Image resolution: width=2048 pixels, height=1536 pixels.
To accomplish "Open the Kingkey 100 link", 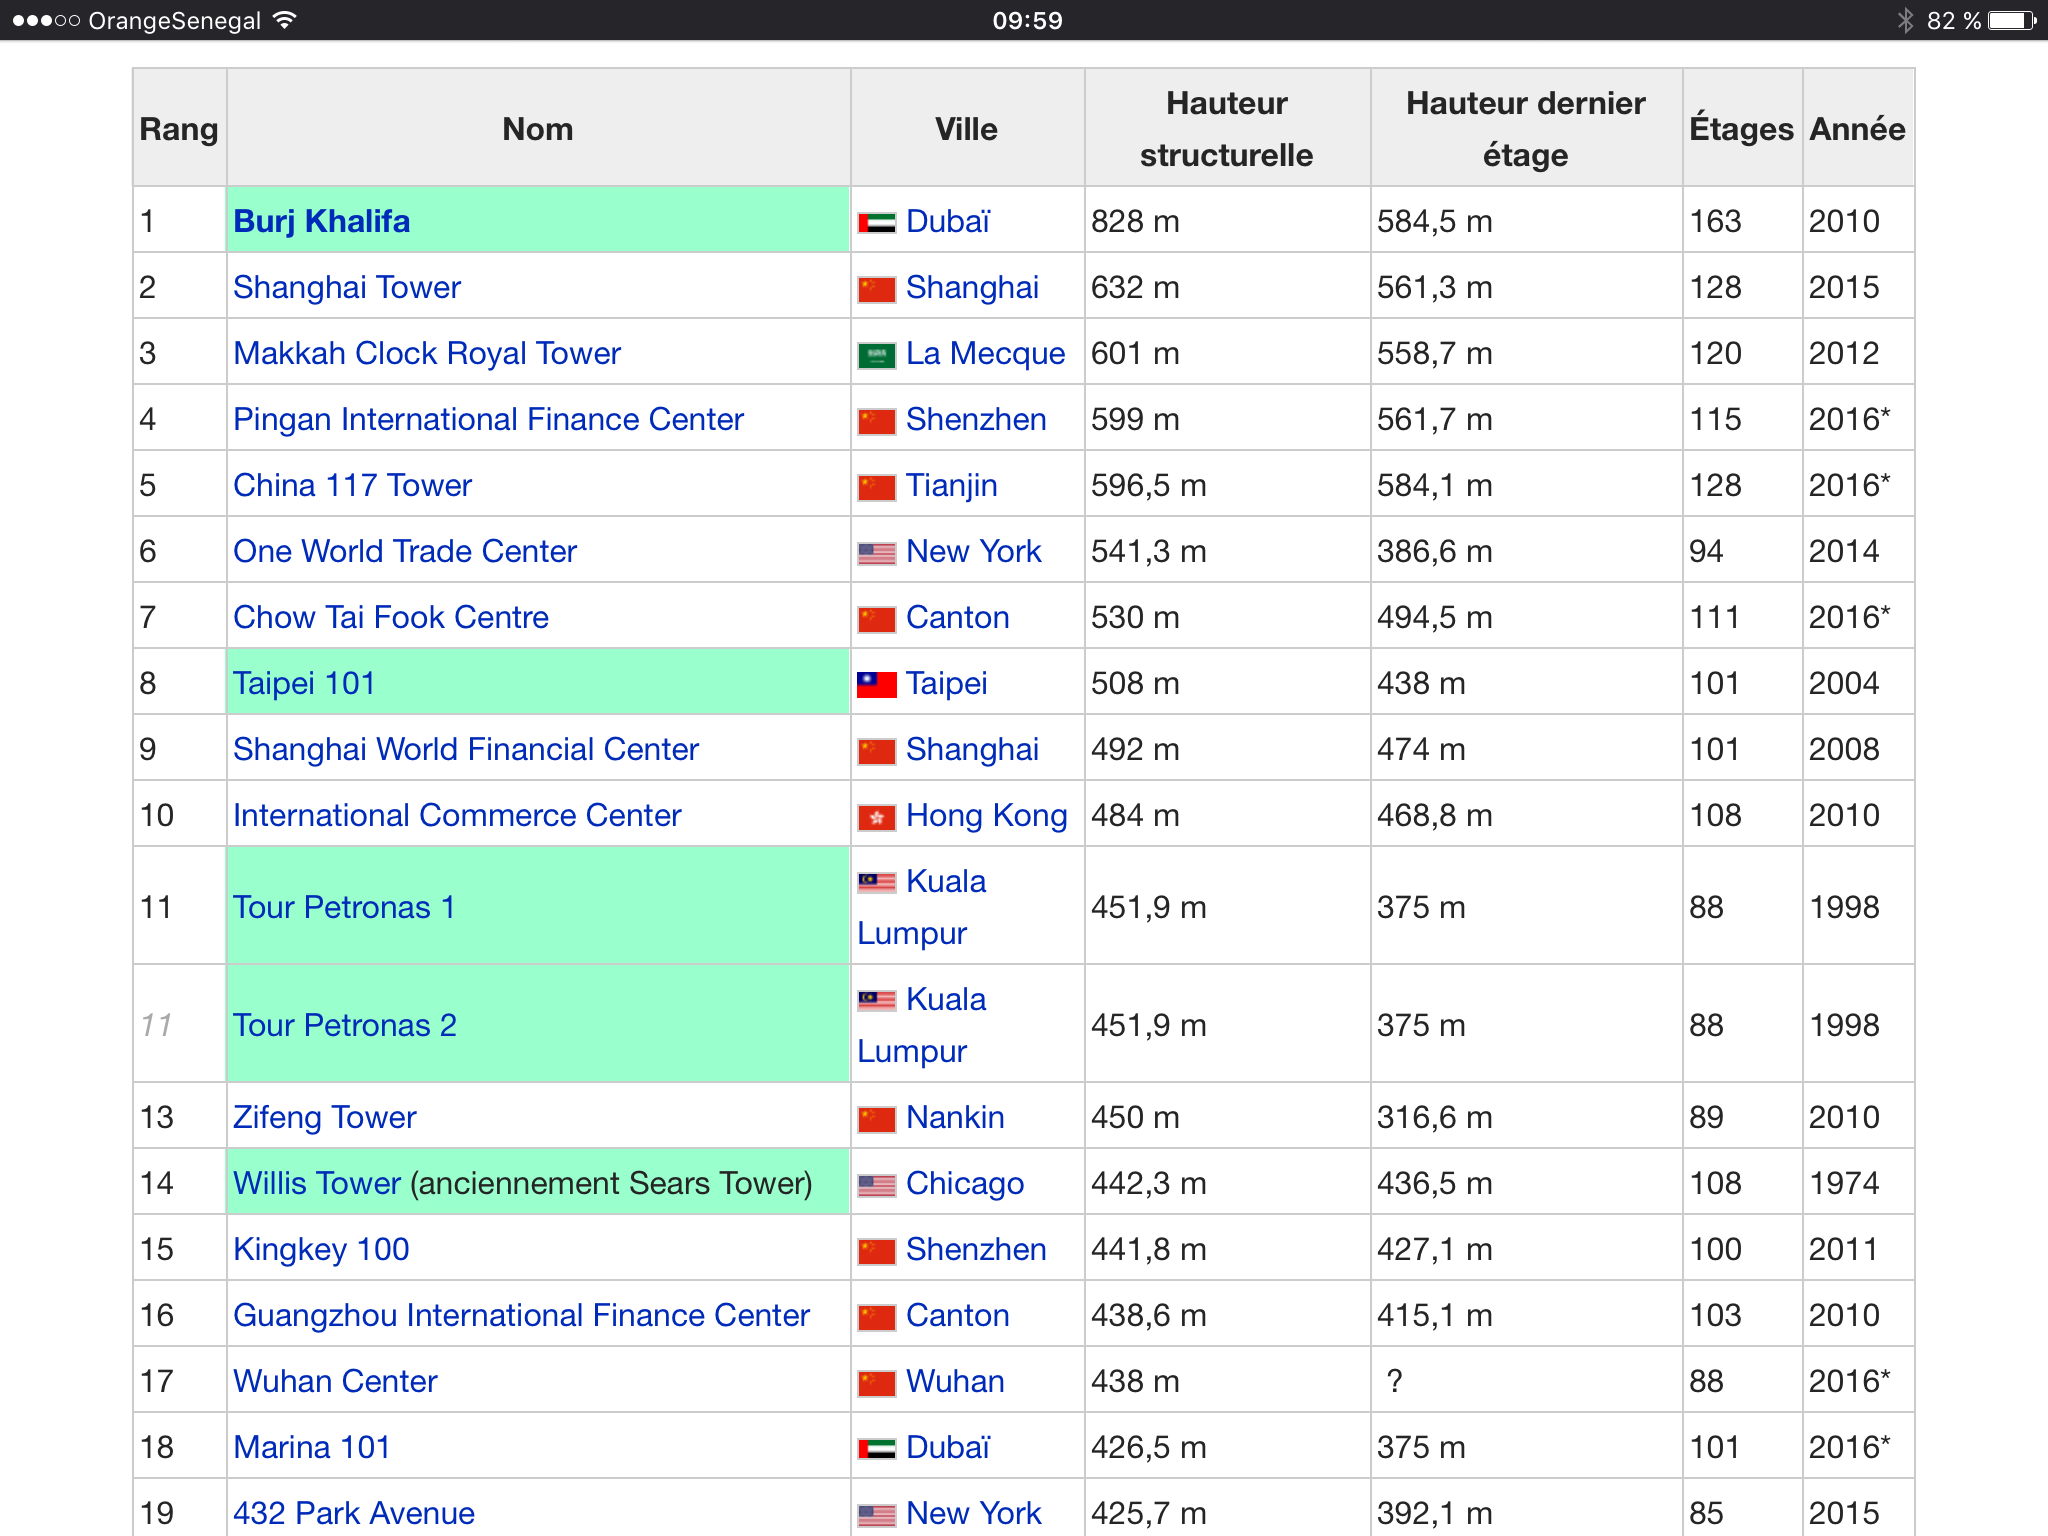I will pyautogui.click(x=320, y=1249).
